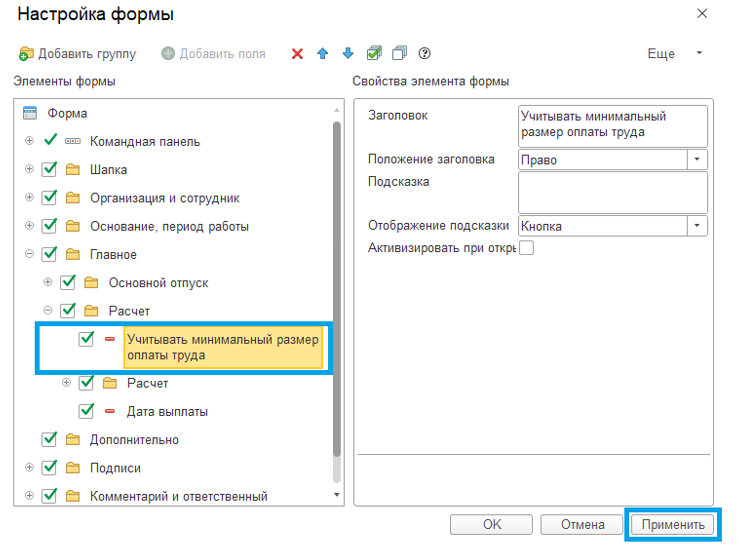Expand the Командная панель node
This screenshot has width=739, height=553.
[x=29, y=140]
